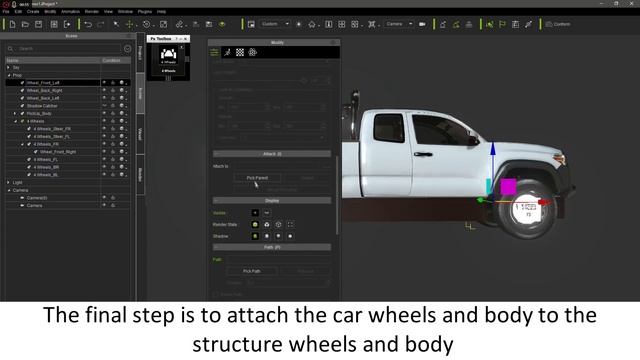640x360 pixels.
Task: Click the Export icon in toolbar
Action: tap(67, 24)
